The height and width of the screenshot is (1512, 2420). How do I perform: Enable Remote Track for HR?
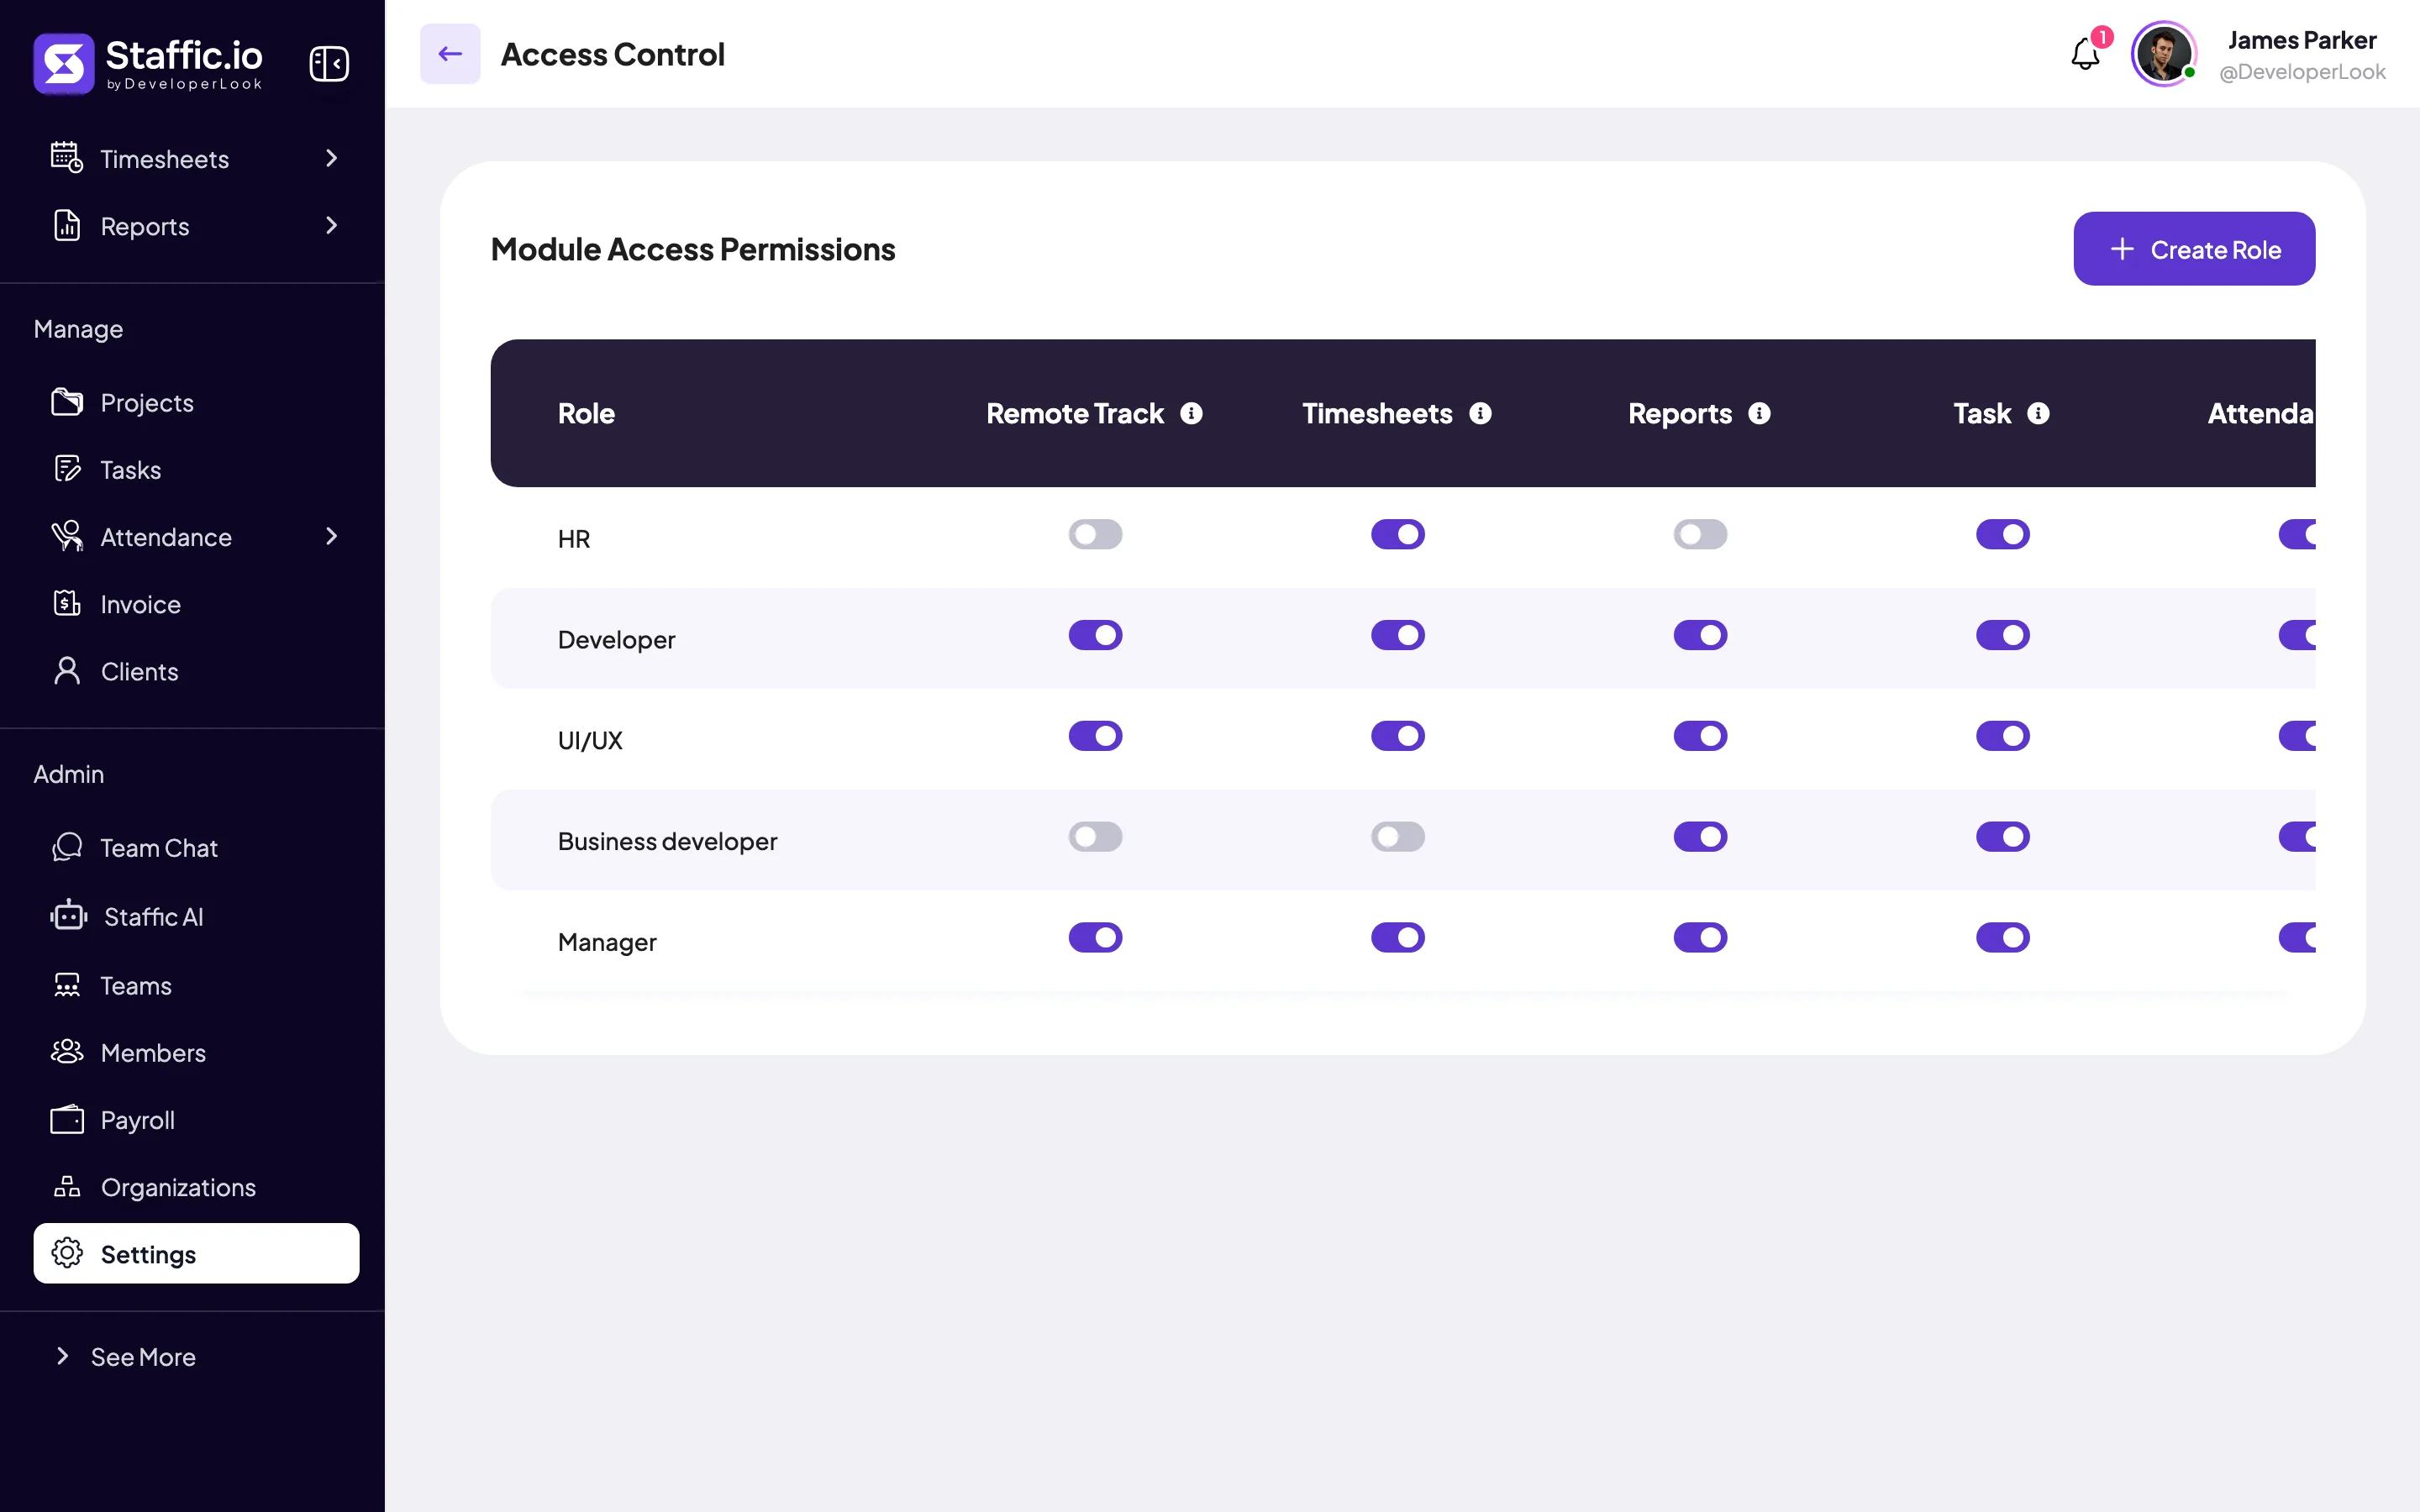(1095, 534)
